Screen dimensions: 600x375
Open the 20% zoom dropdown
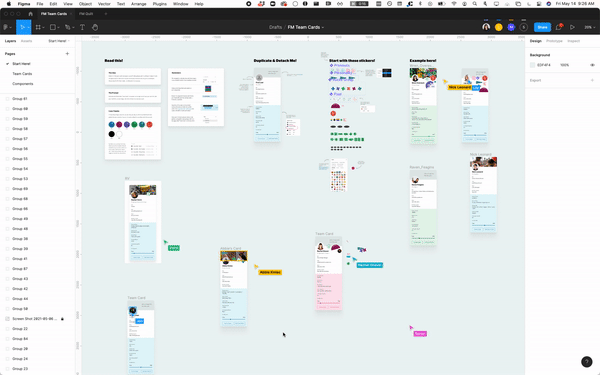coord(589,28)
